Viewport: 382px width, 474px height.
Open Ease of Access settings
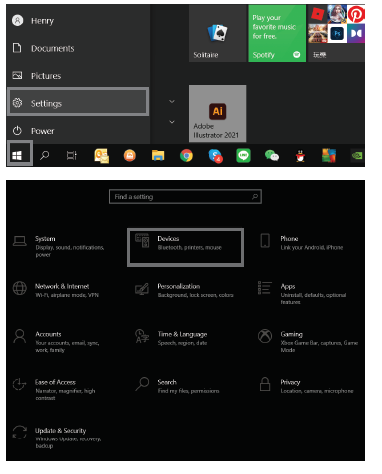[x=54, y=390]
